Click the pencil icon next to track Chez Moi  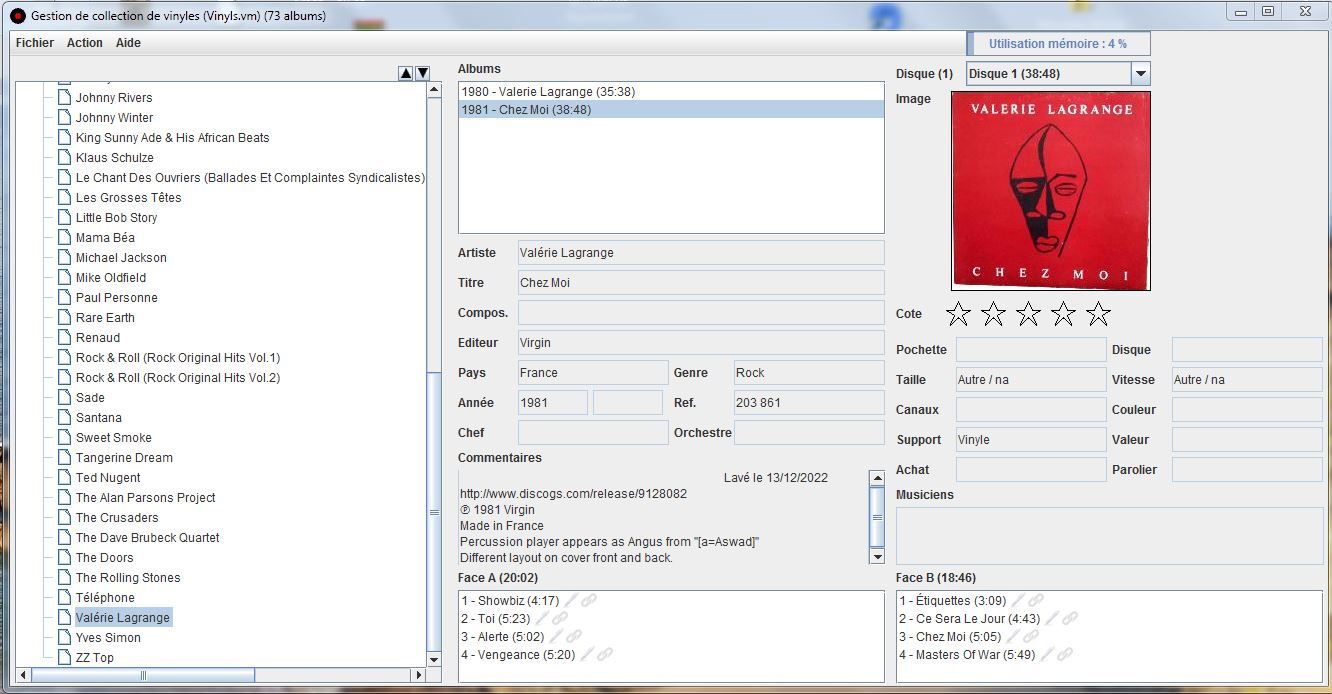[1013, 636]
